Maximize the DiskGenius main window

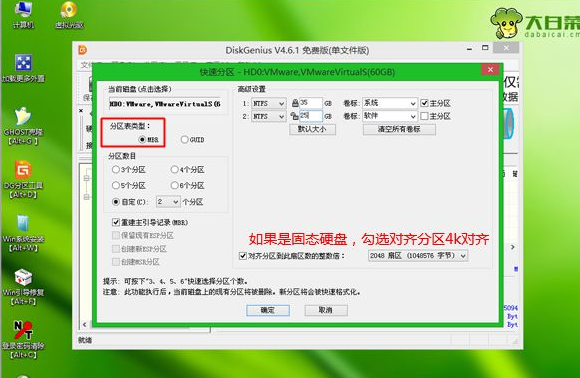click(x=485, y=48)
